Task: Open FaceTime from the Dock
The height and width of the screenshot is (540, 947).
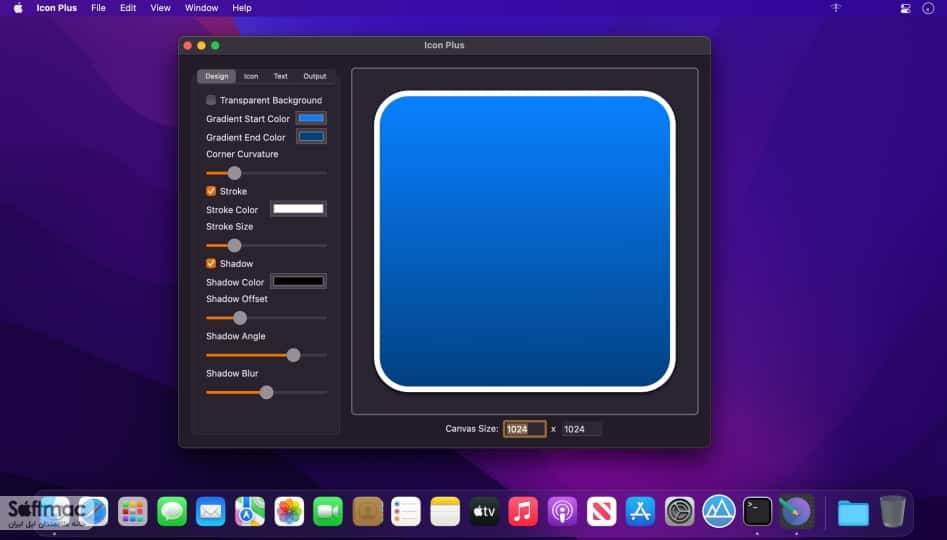Action: pyautogui.click(x=328, y=512)
